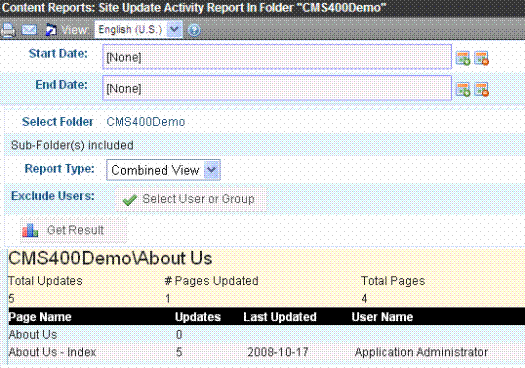Image resolution: width=525 pixels, height=368 pixels.
Task: Clear Start Date with delete calendar icon
Action: (x=481, y=58)
